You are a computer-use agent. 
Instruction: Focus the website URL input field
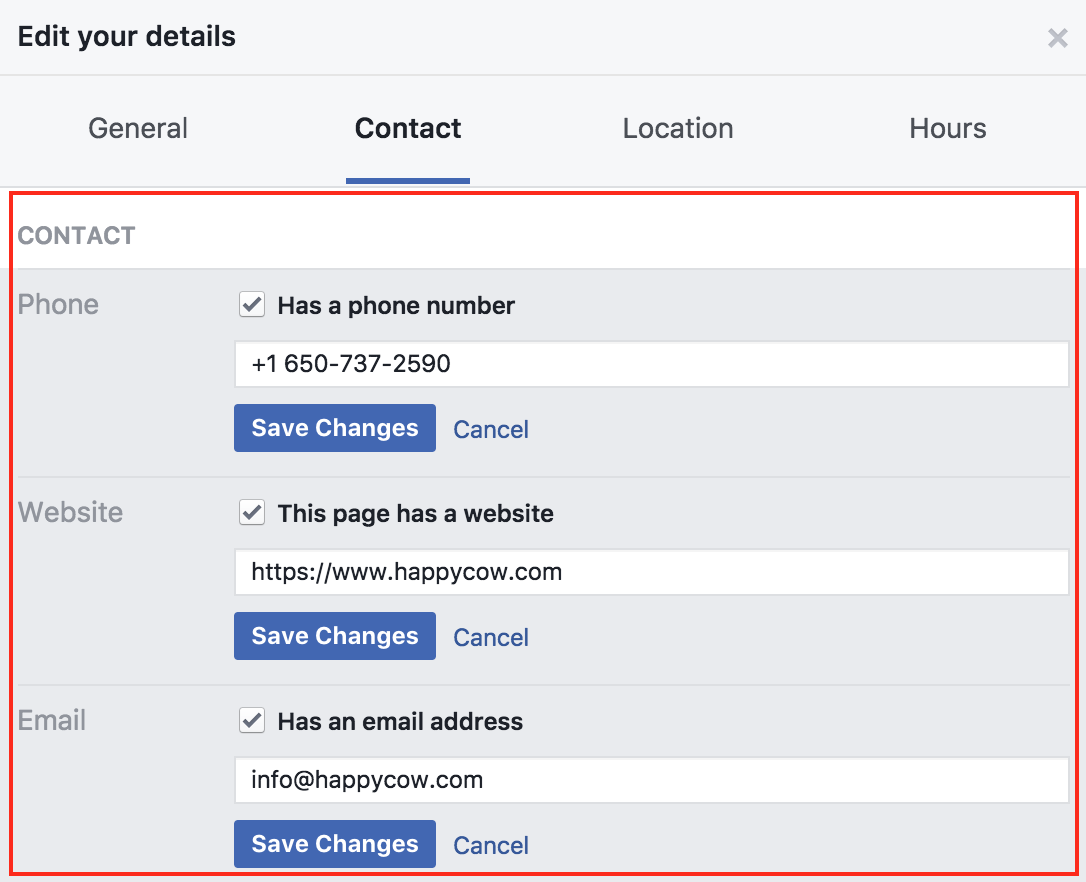pos(652,572)
